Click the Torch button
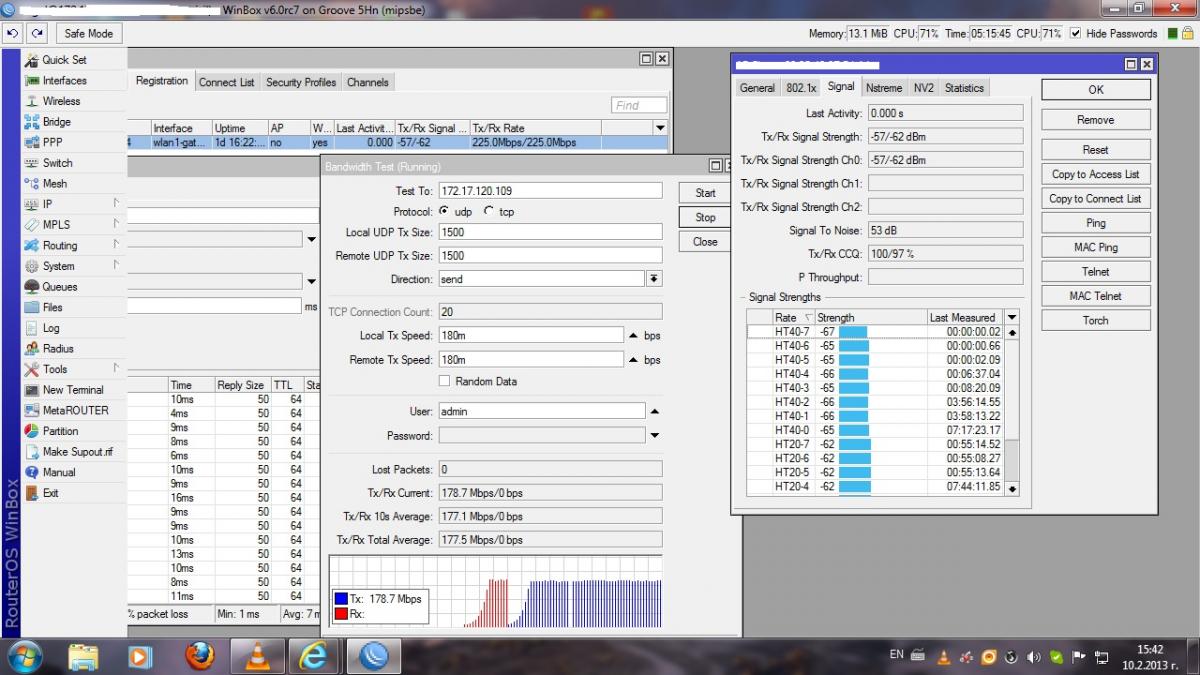Image resolution: width=1200 pixels, height=675 pixels. 1095,320
